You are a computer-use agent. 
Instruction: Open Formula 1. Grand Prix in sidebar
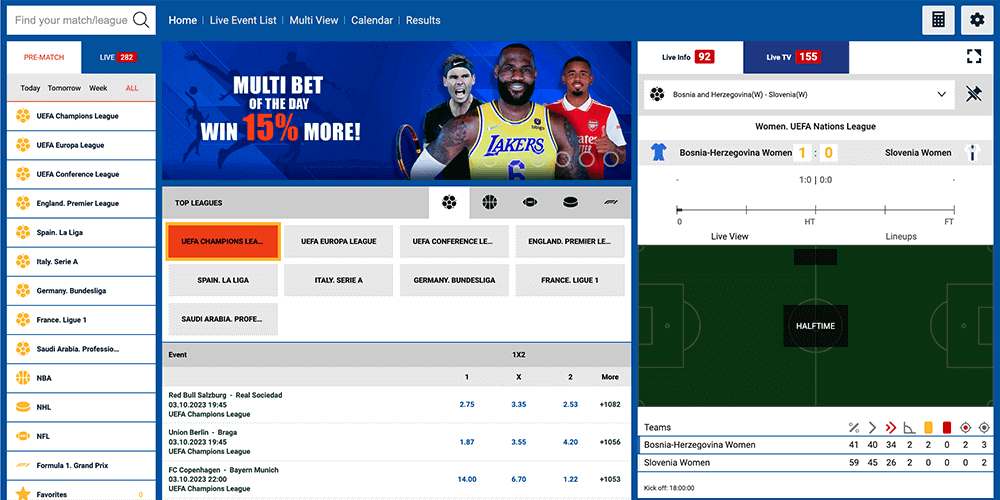click(x=81, y=466)
